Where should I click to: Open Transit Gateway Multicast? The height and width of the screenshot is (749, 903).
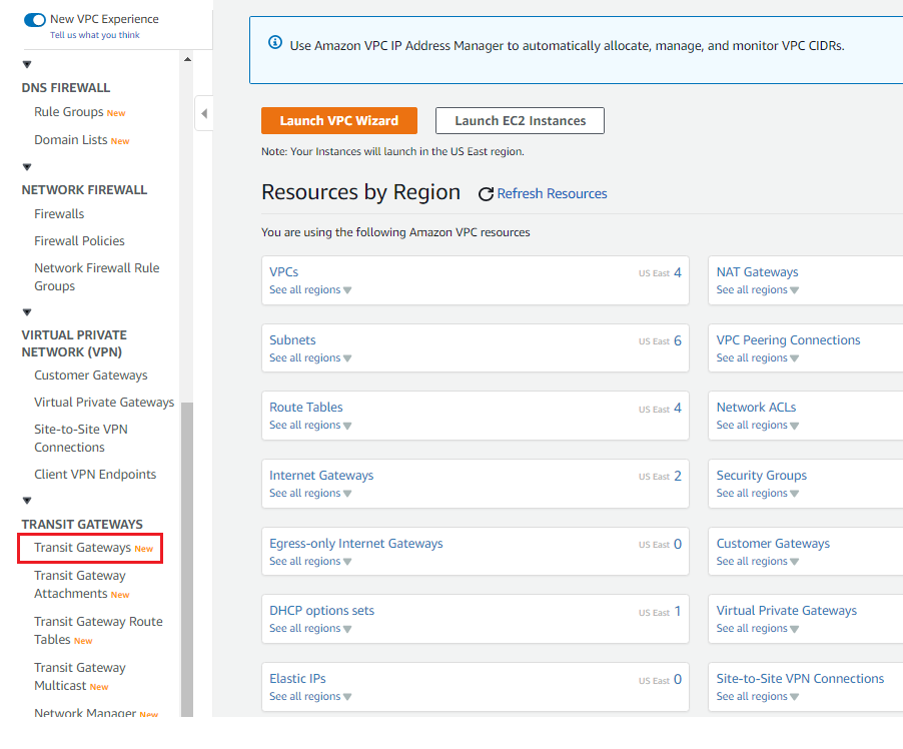click(x=79, y=676)
